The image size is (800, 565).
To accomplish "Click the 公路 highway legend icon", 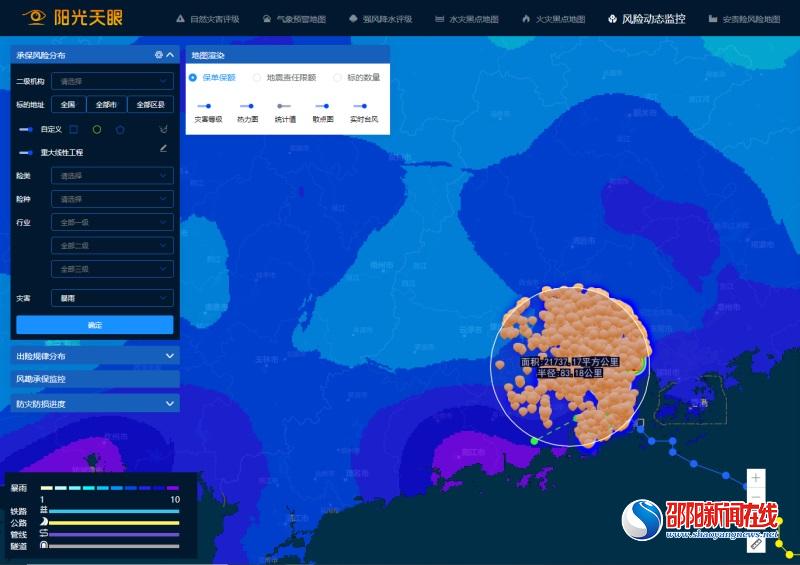I will point(44,522).
